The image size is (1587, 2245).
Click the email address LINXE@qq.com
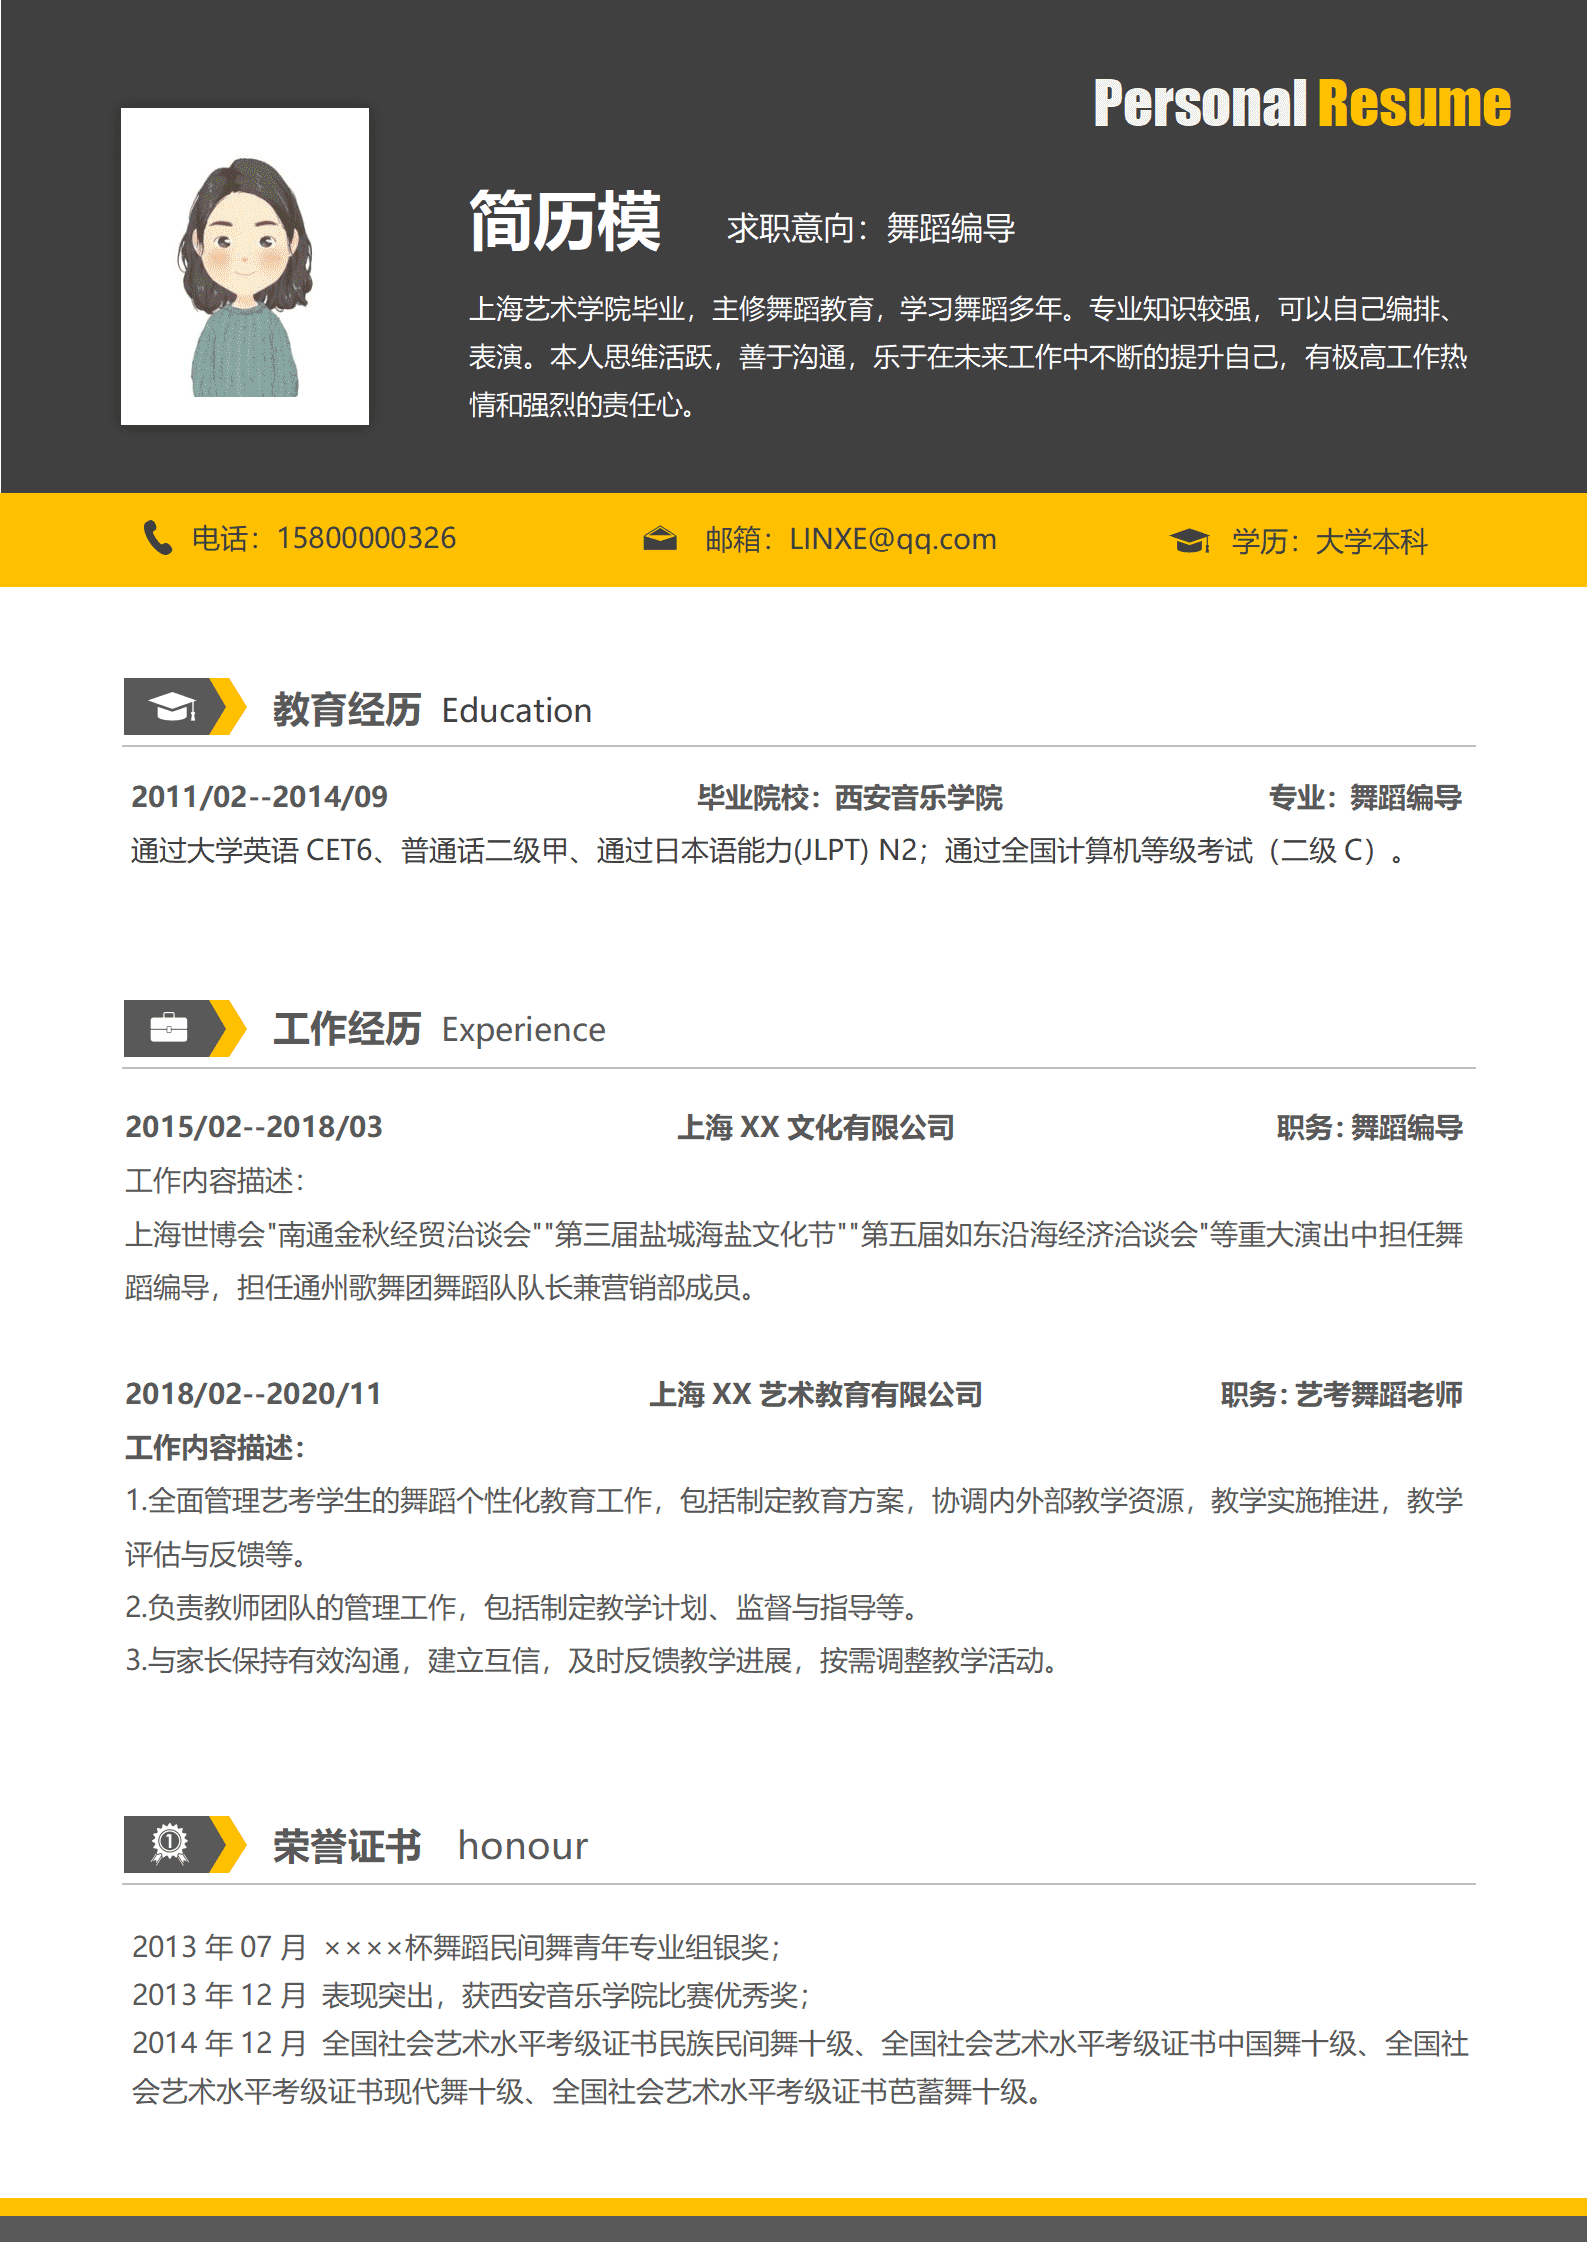click(x=893, y=539)
